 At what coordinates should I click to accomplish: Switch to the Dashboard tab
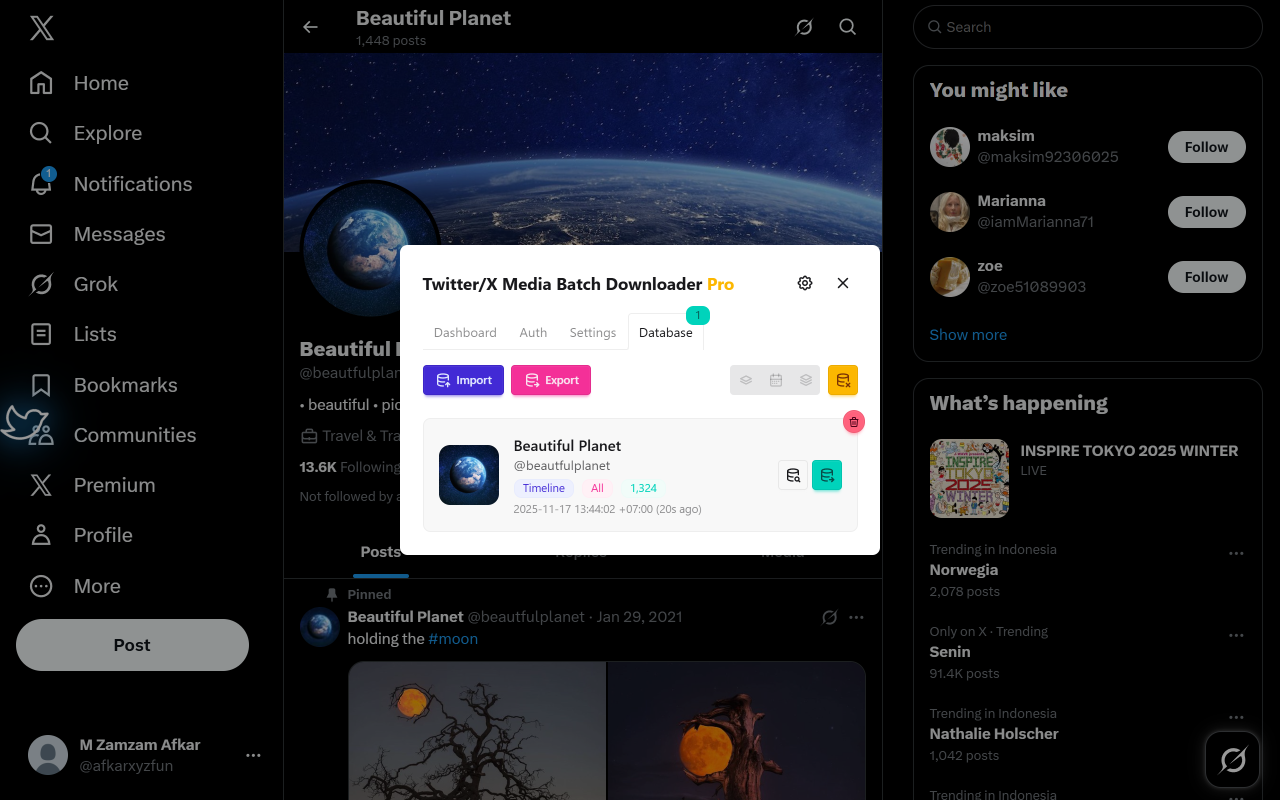[x=465, y=332]
